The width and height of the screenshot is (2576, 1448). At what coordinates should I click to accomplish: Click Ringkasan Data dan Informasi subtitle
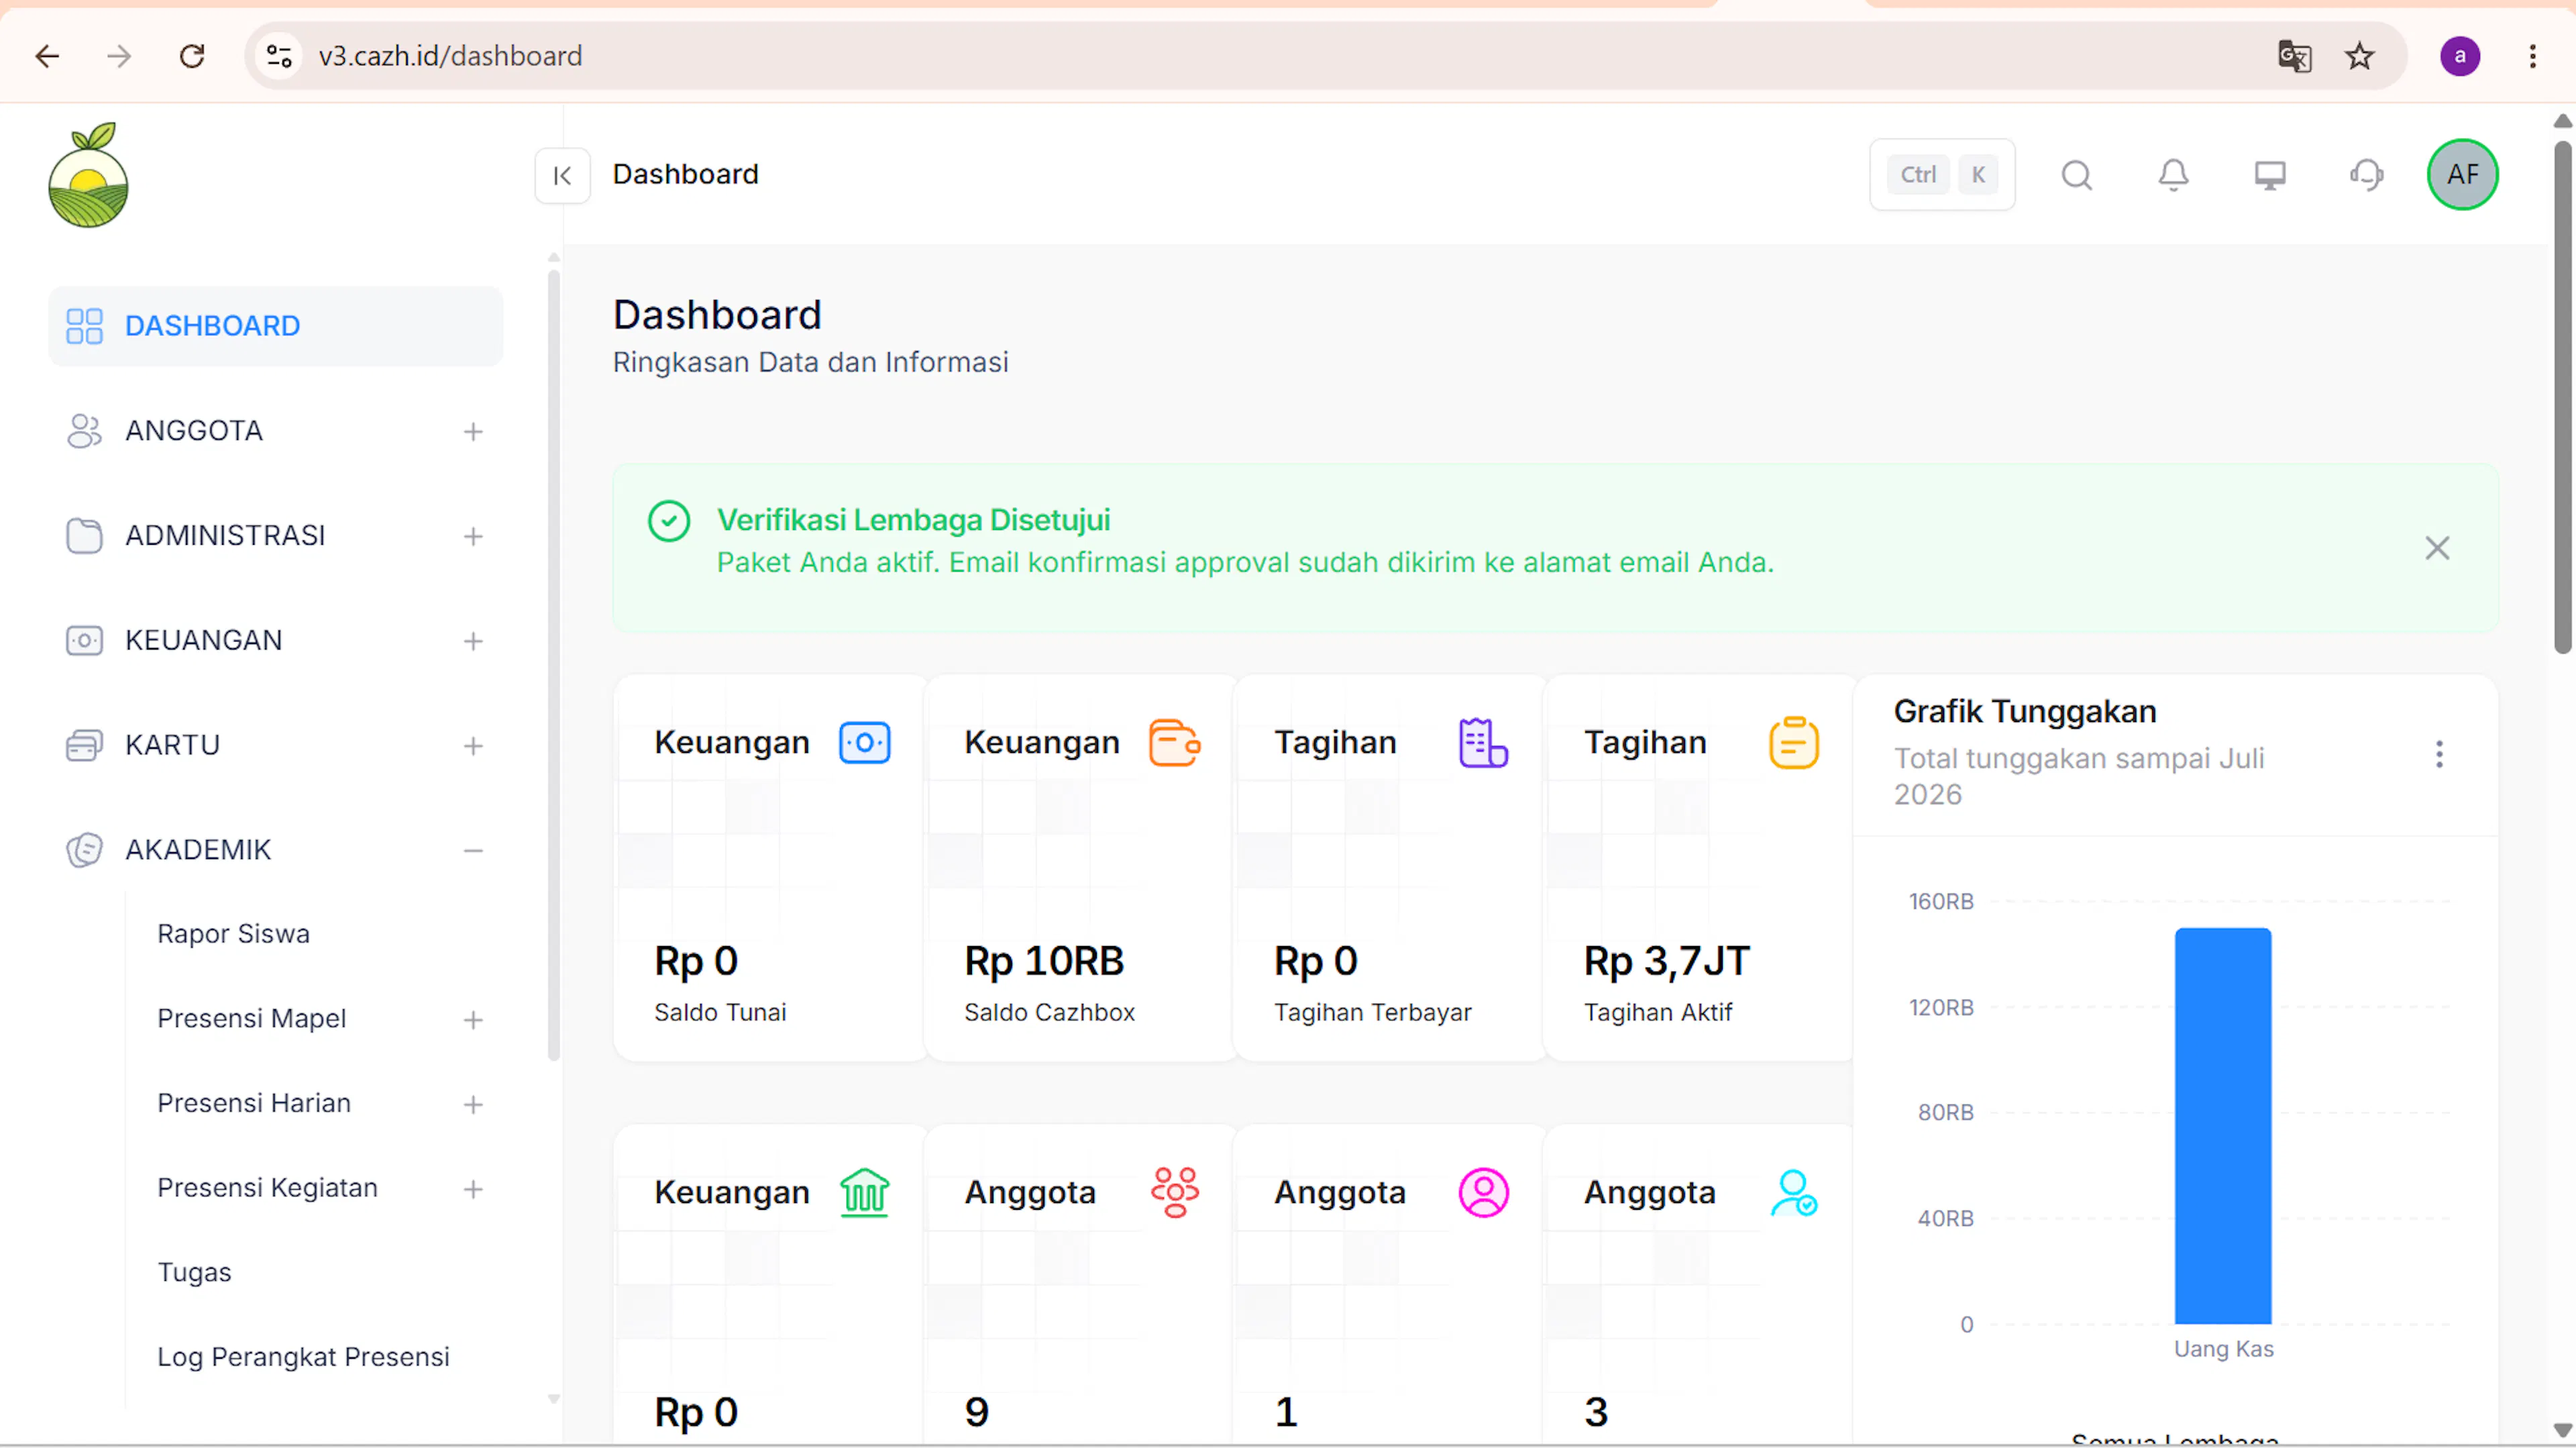pyautogui.click(x=810, y=362)
